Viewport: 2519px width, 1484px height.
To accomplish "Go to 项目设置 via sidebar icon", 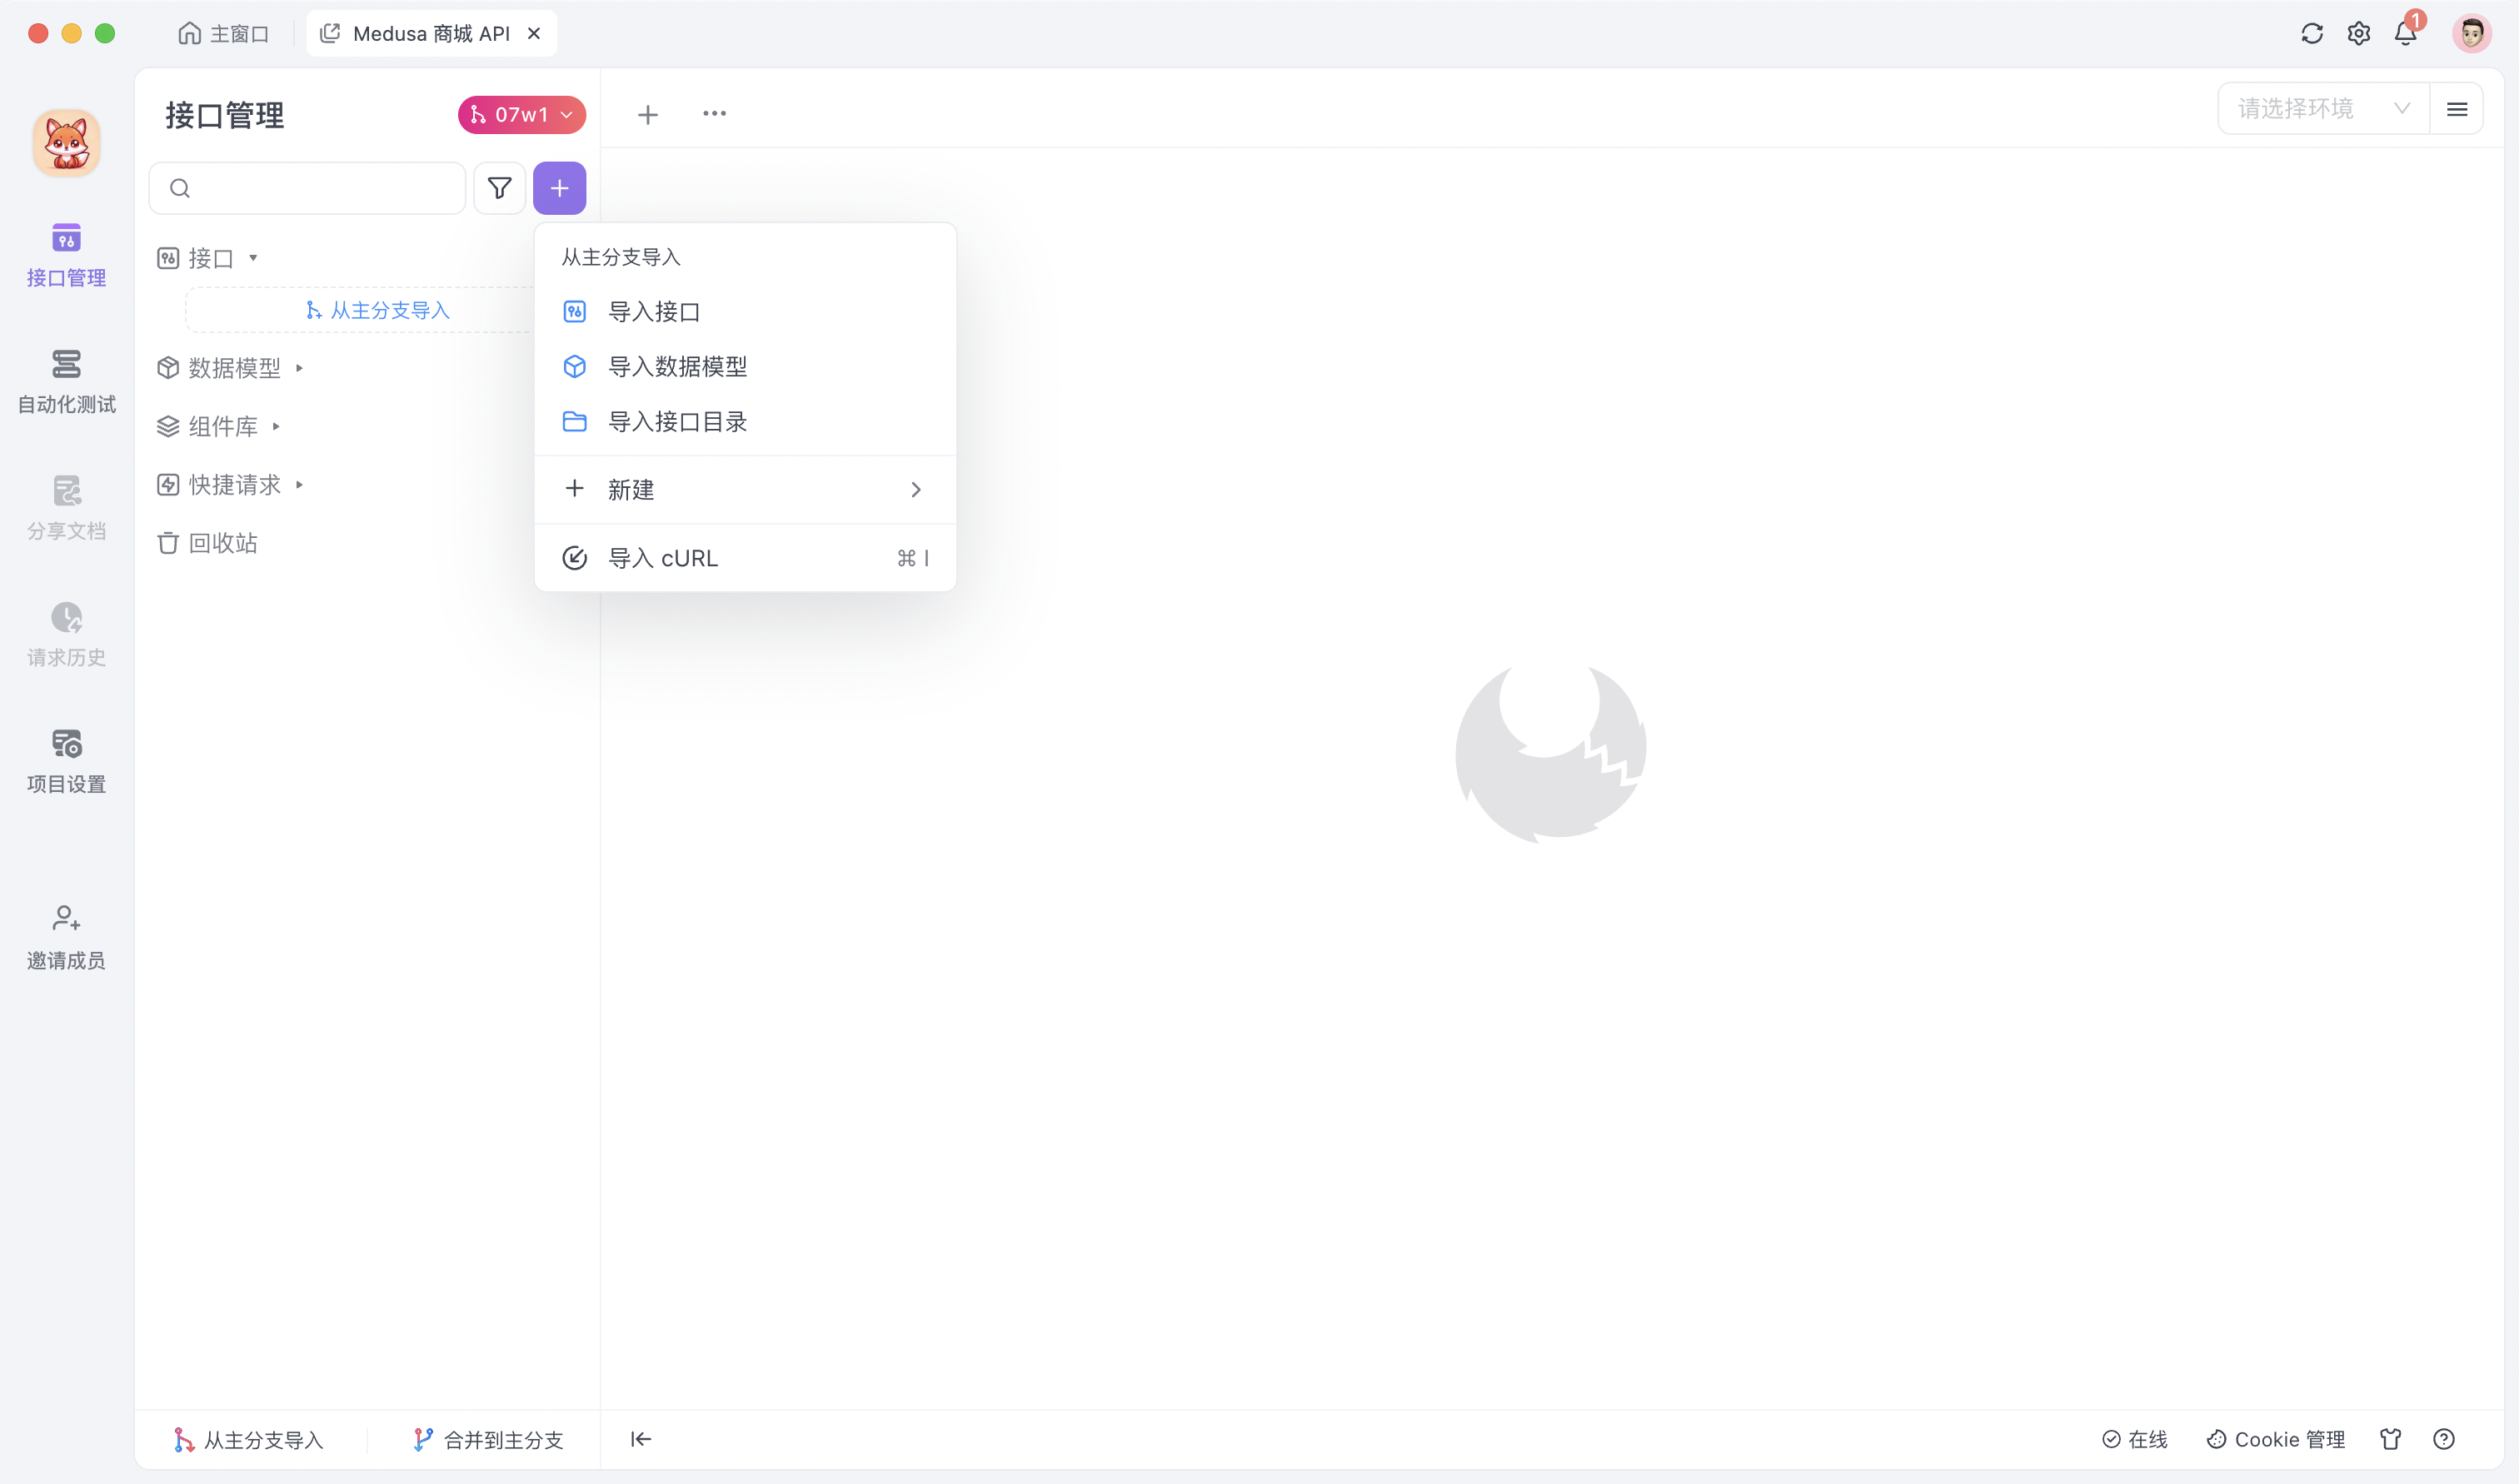I will click(x=66, y=760).
